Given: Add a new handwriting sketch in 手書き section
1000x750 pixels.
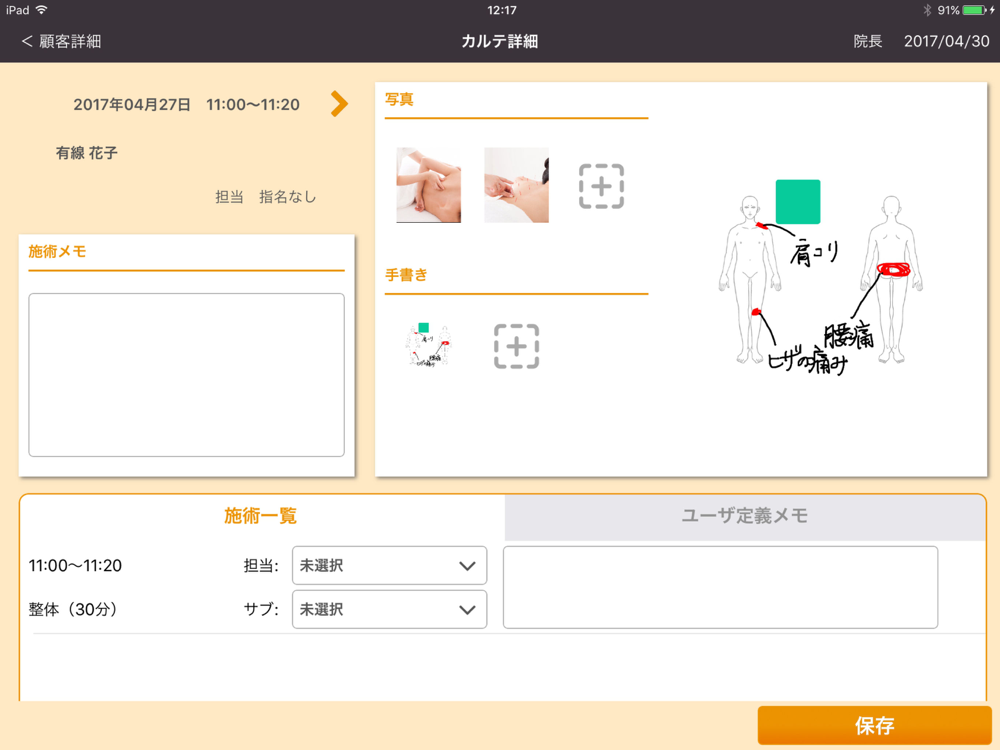Looking at the screenshot, I should click(516, 346).
